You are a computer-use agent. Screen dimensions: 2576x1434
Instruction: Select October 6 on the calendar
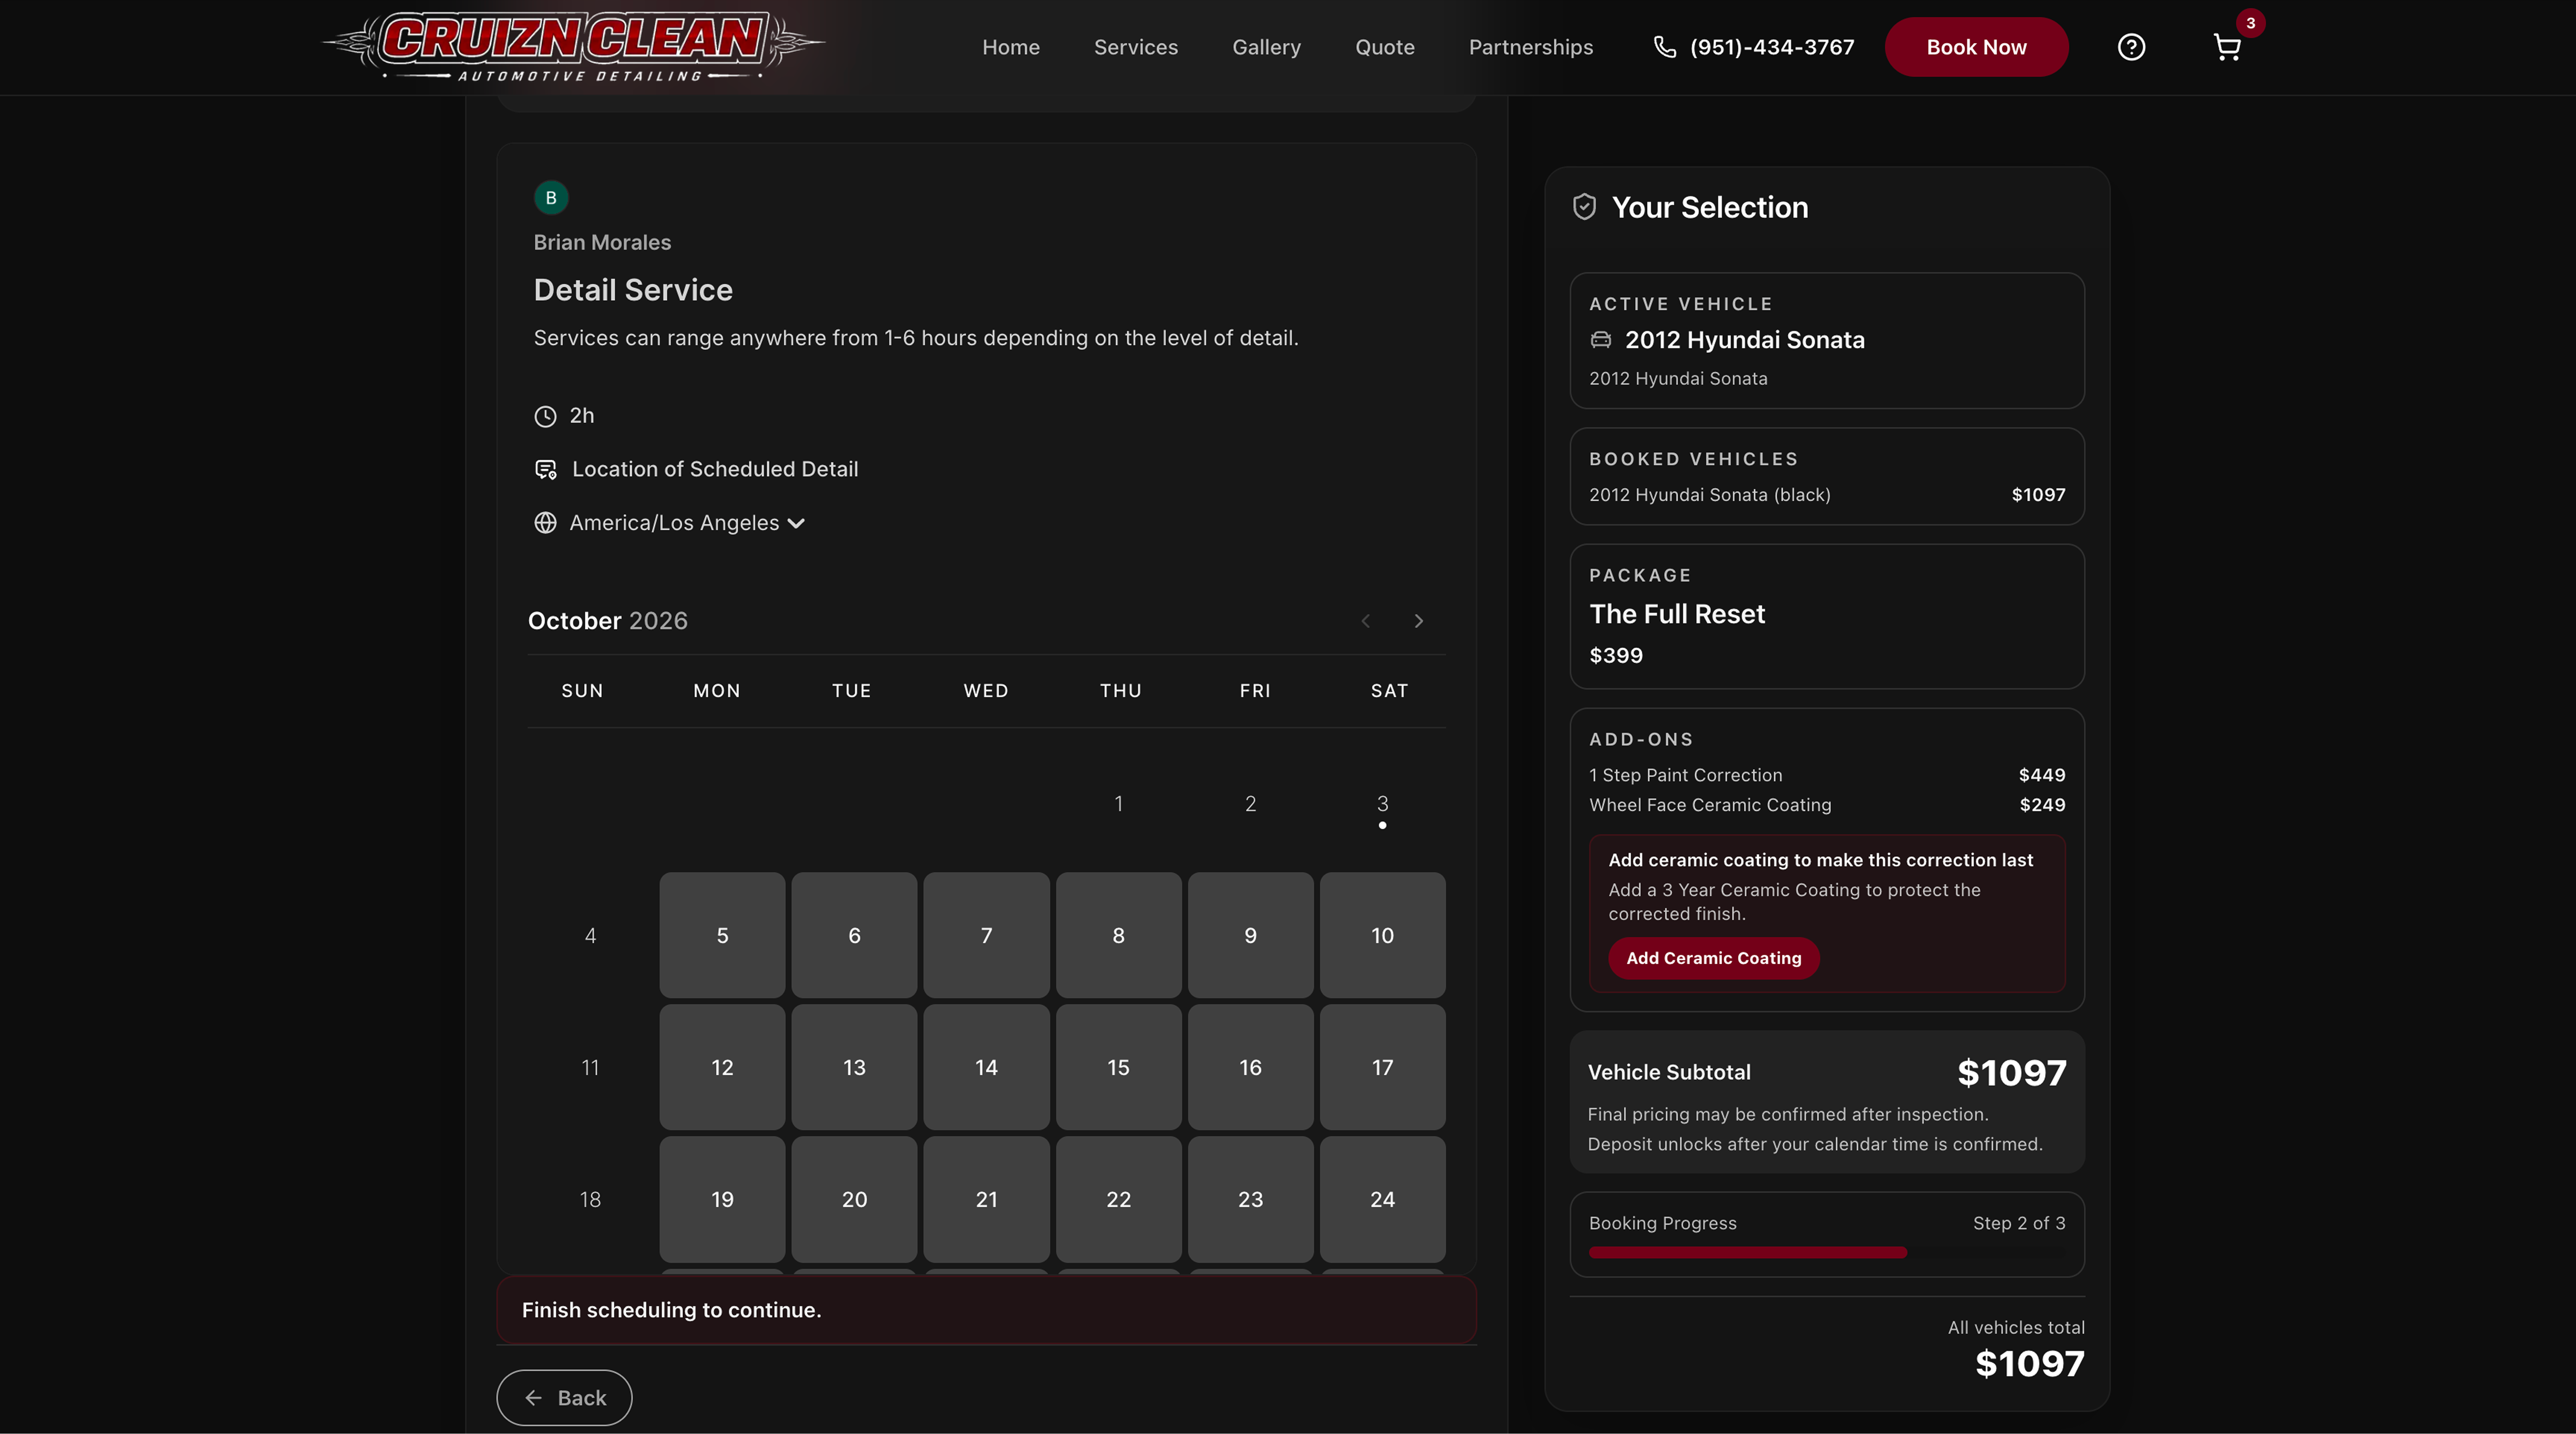point(854,935)
